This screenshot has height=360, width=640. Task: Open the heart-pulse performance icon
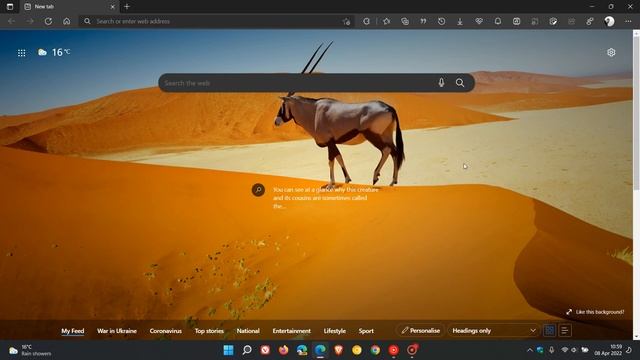point(479,21)
